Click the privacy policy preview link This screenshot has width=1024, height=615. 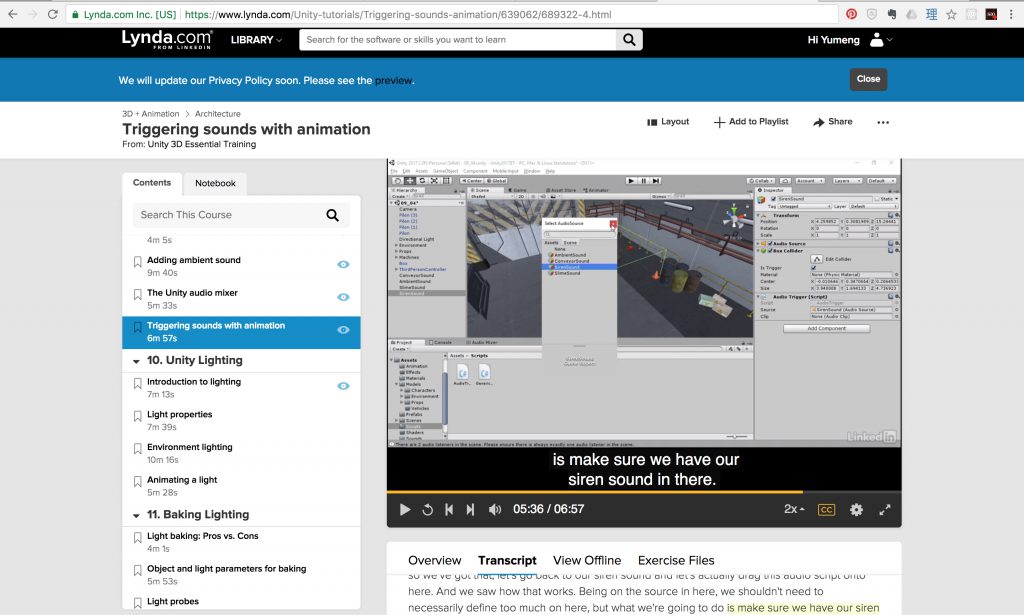point(393,80)
